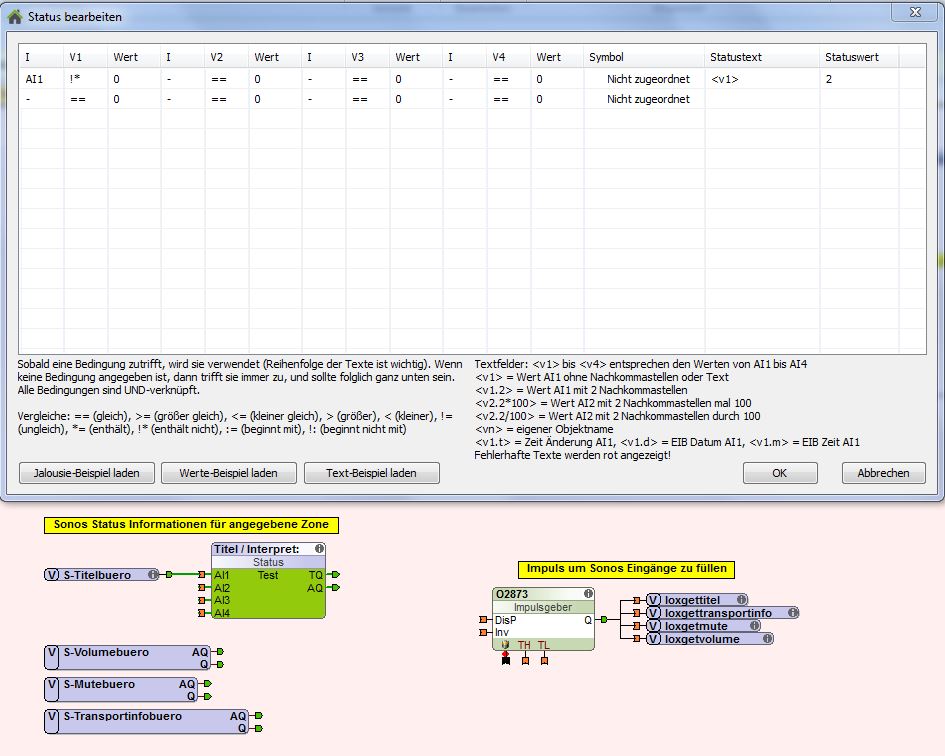Click the DisP input connector on Impulsgeber
Viewport: 945px width, 756px height.
pos(484,620)
